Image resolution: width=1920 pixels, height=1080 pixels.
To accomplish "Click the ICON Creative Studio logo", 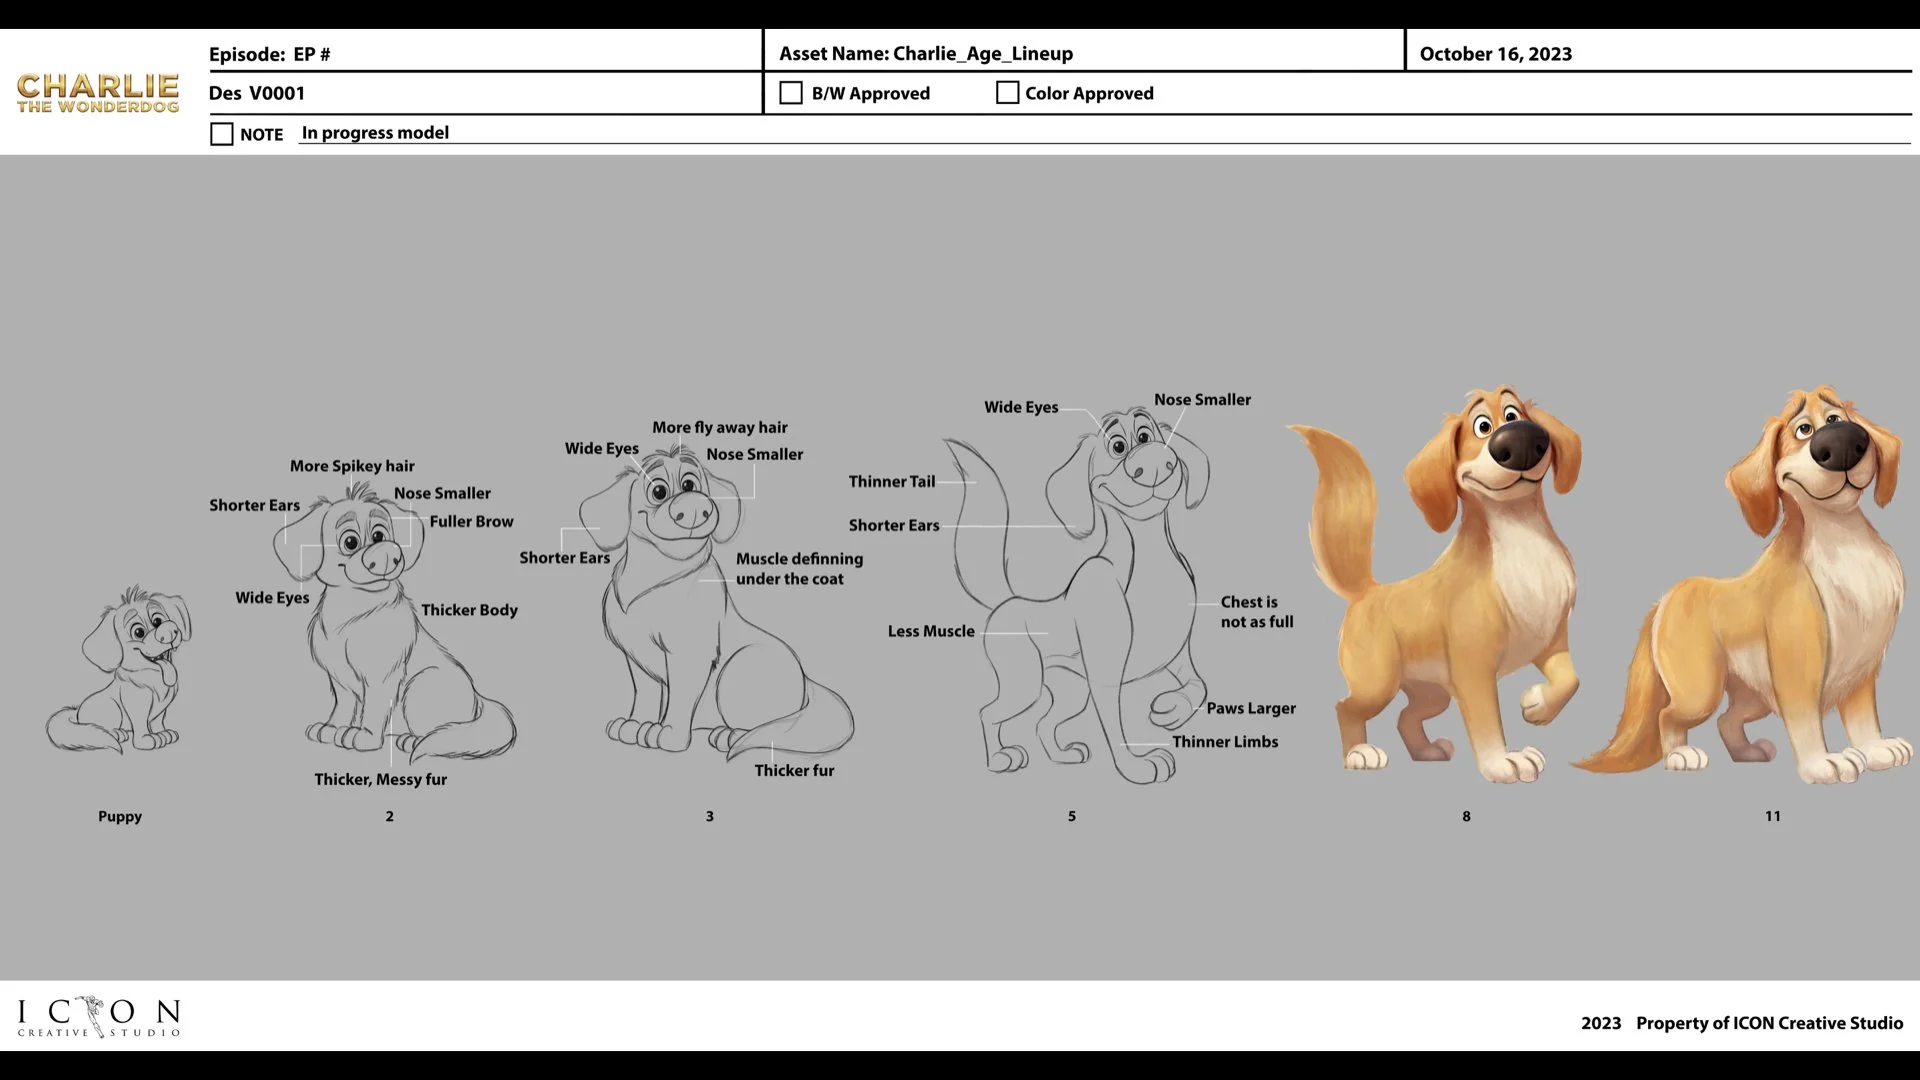I will coord(98,1017).
